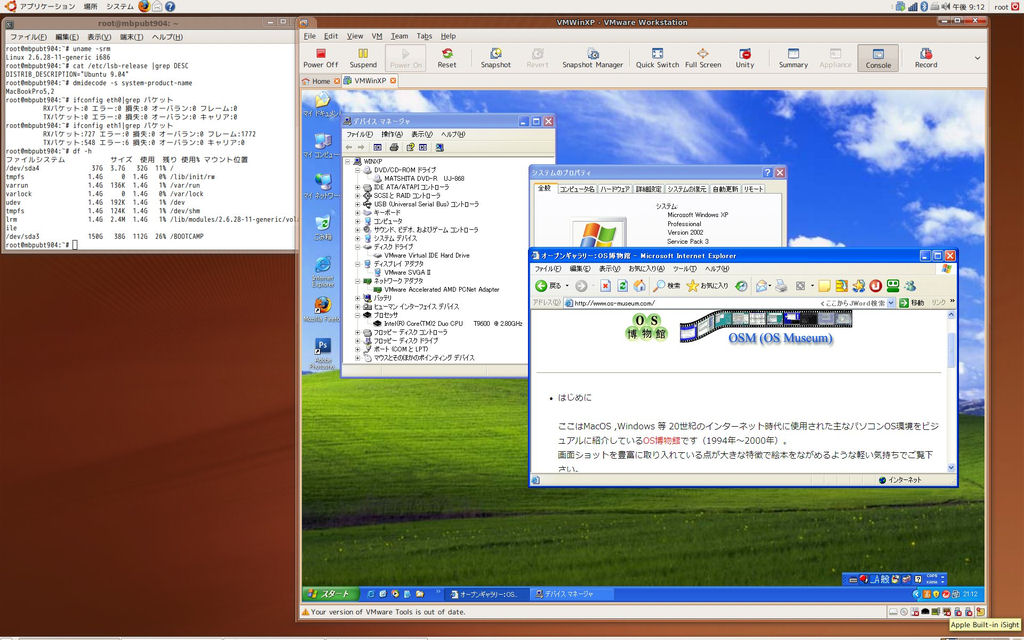Open the terminal's 端末 (Terminal) menu
Image resolution: width=1024 pixels, height=640 pixels.
tap(131, 37)
